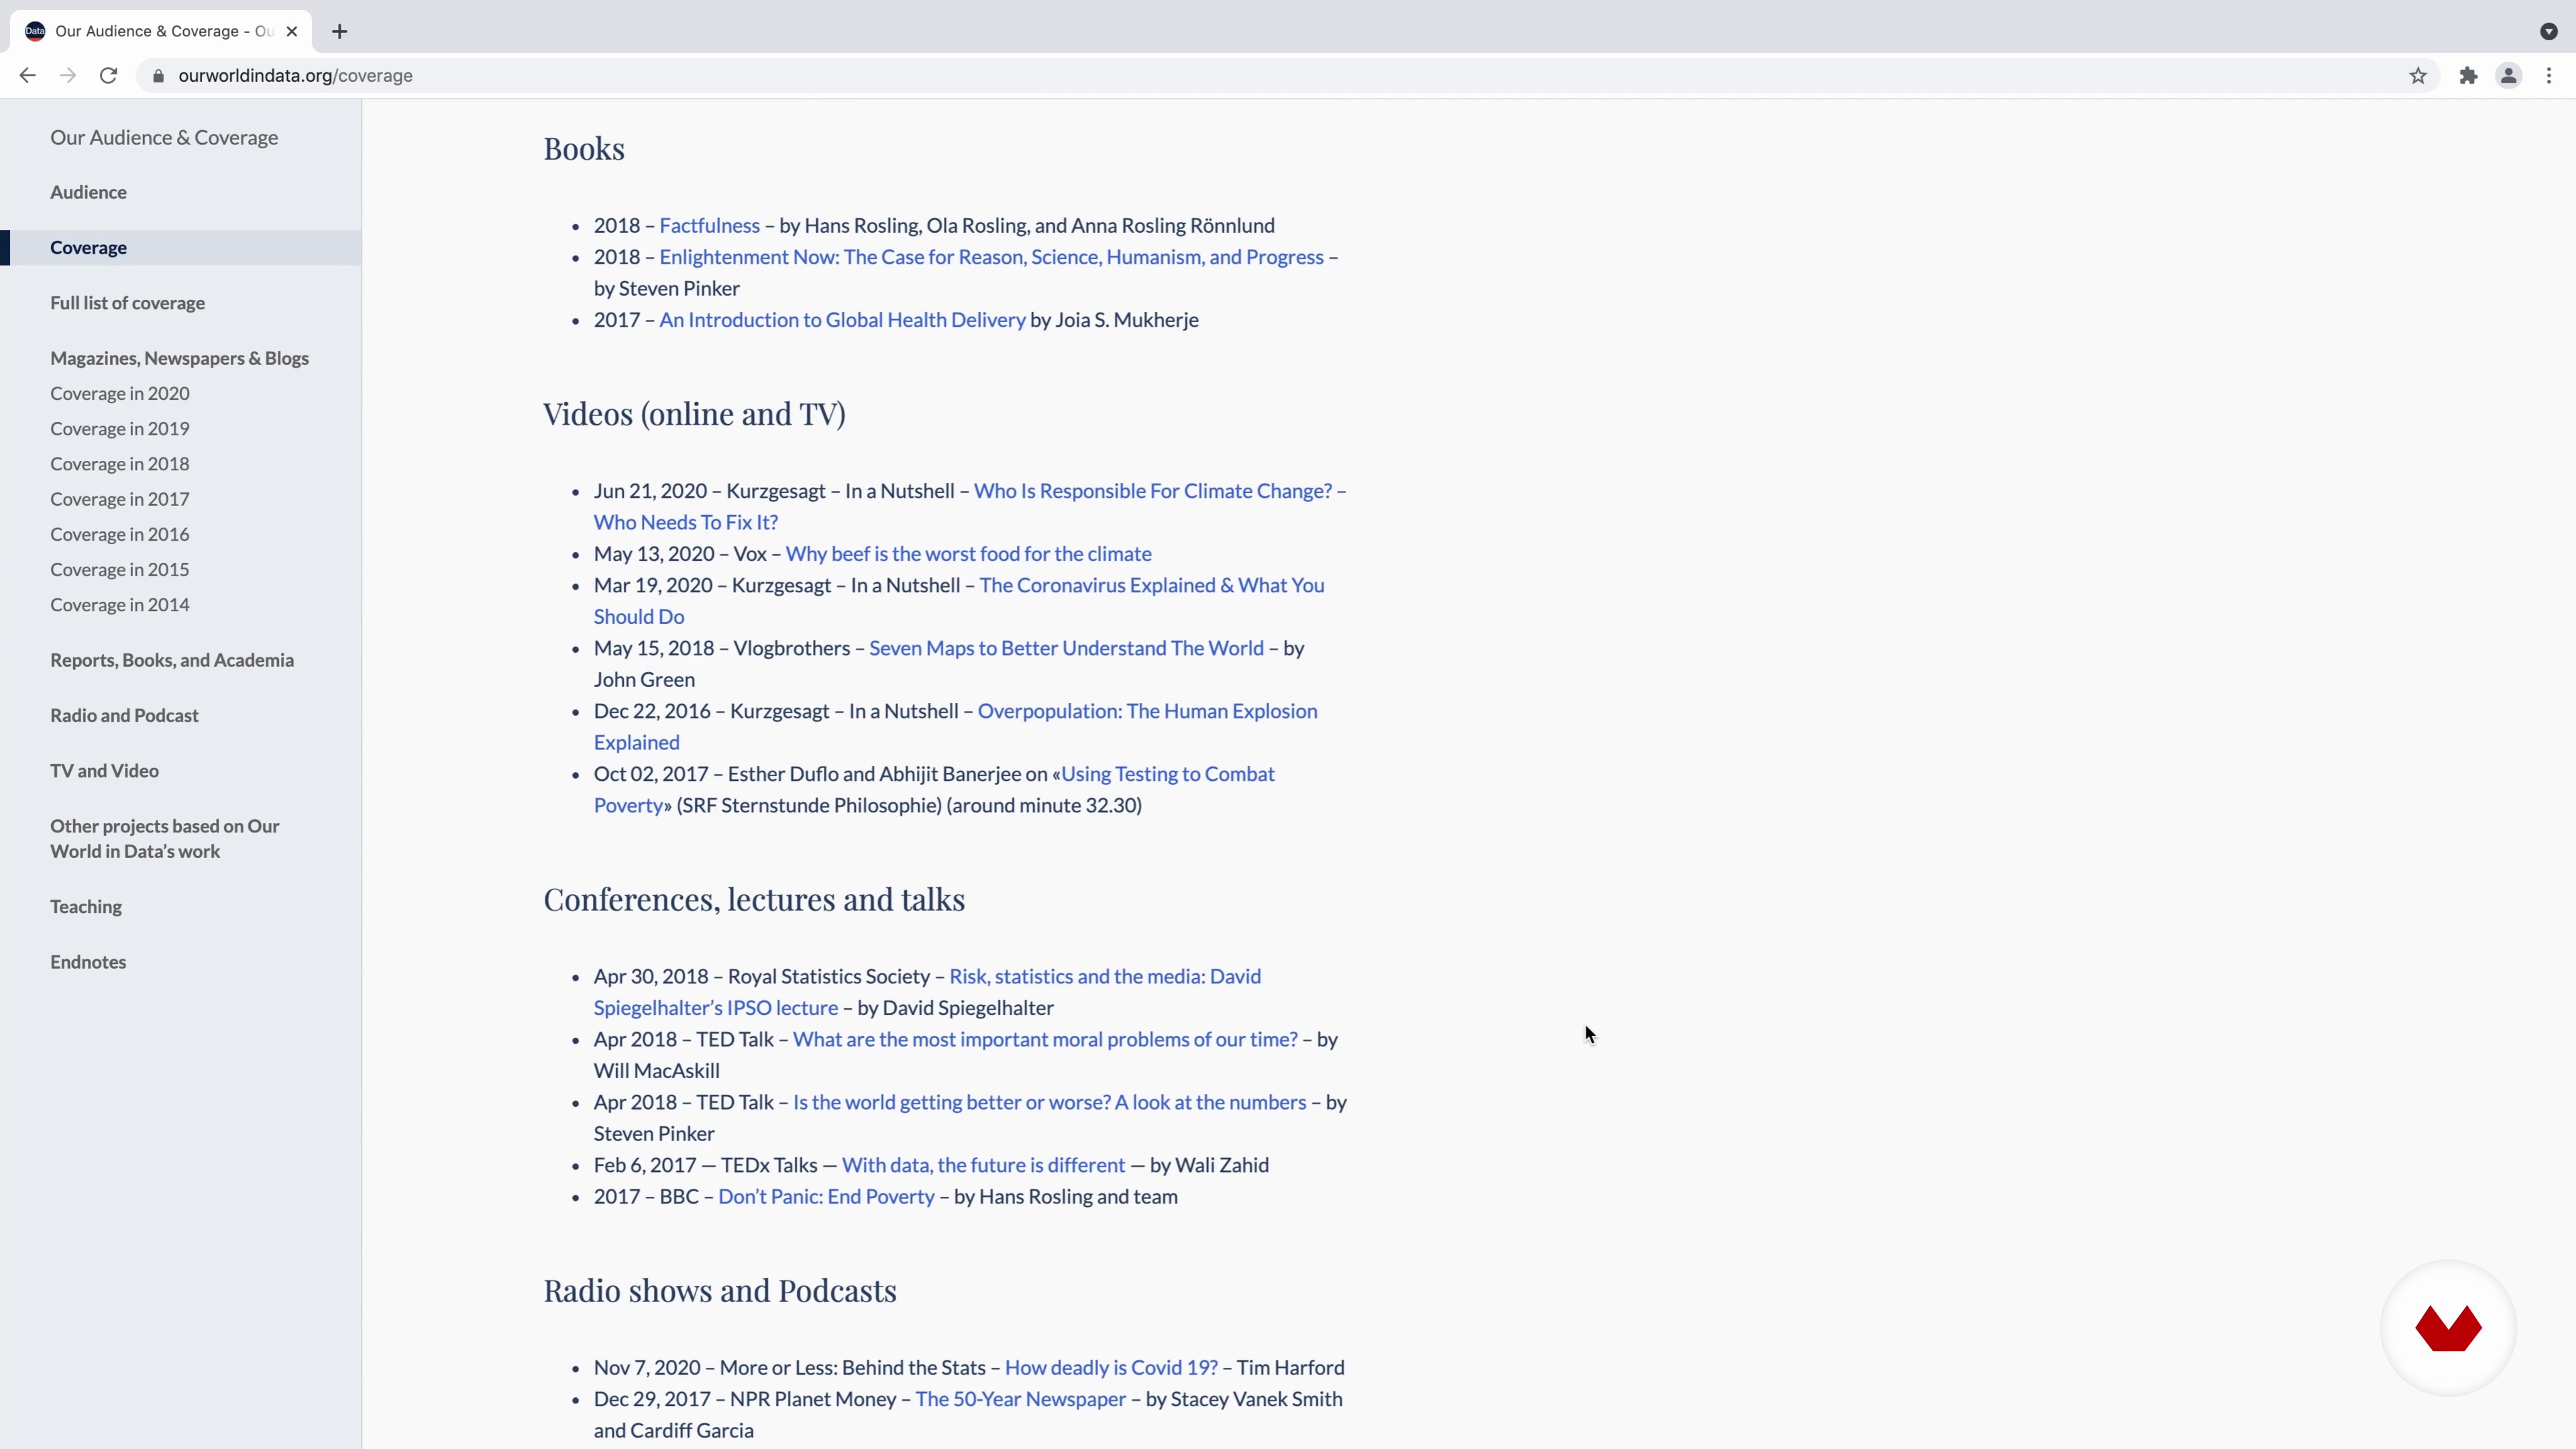Jump to TV and Video section
The image size is (2576, 1449).
(104, 771)
